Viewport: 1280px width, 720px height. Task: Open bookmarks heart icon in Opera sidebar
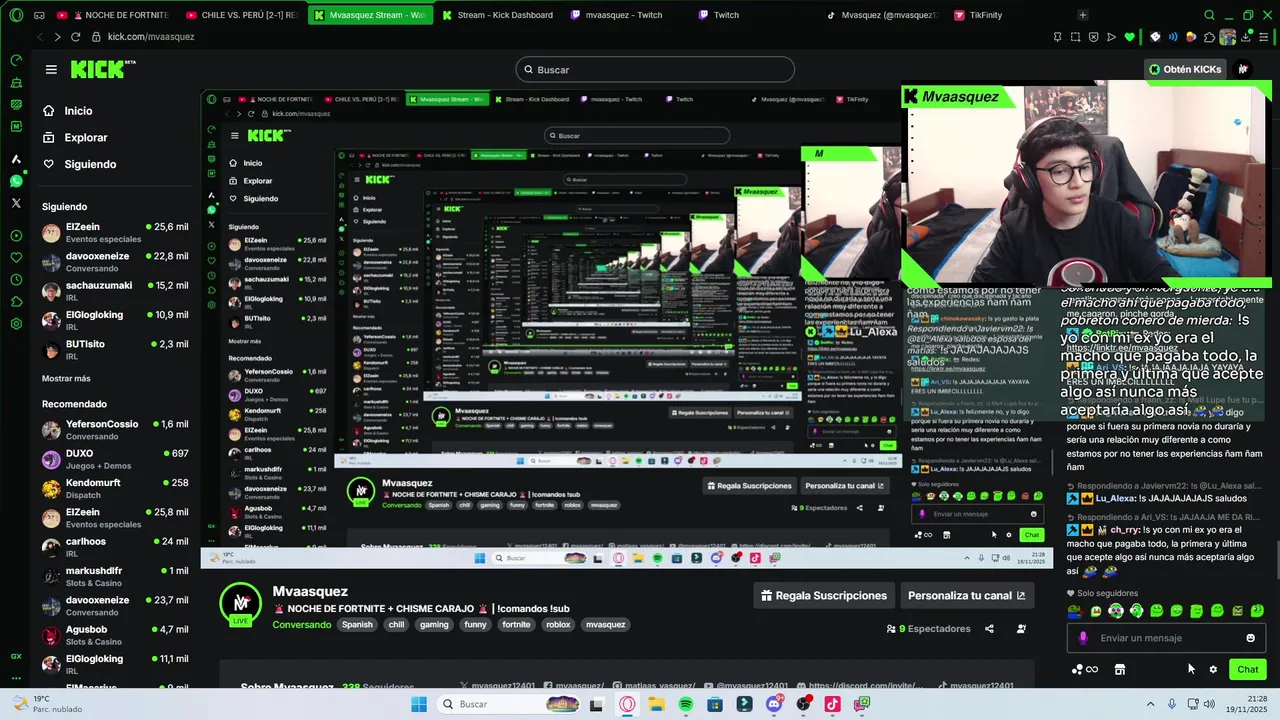coord(16,258)
